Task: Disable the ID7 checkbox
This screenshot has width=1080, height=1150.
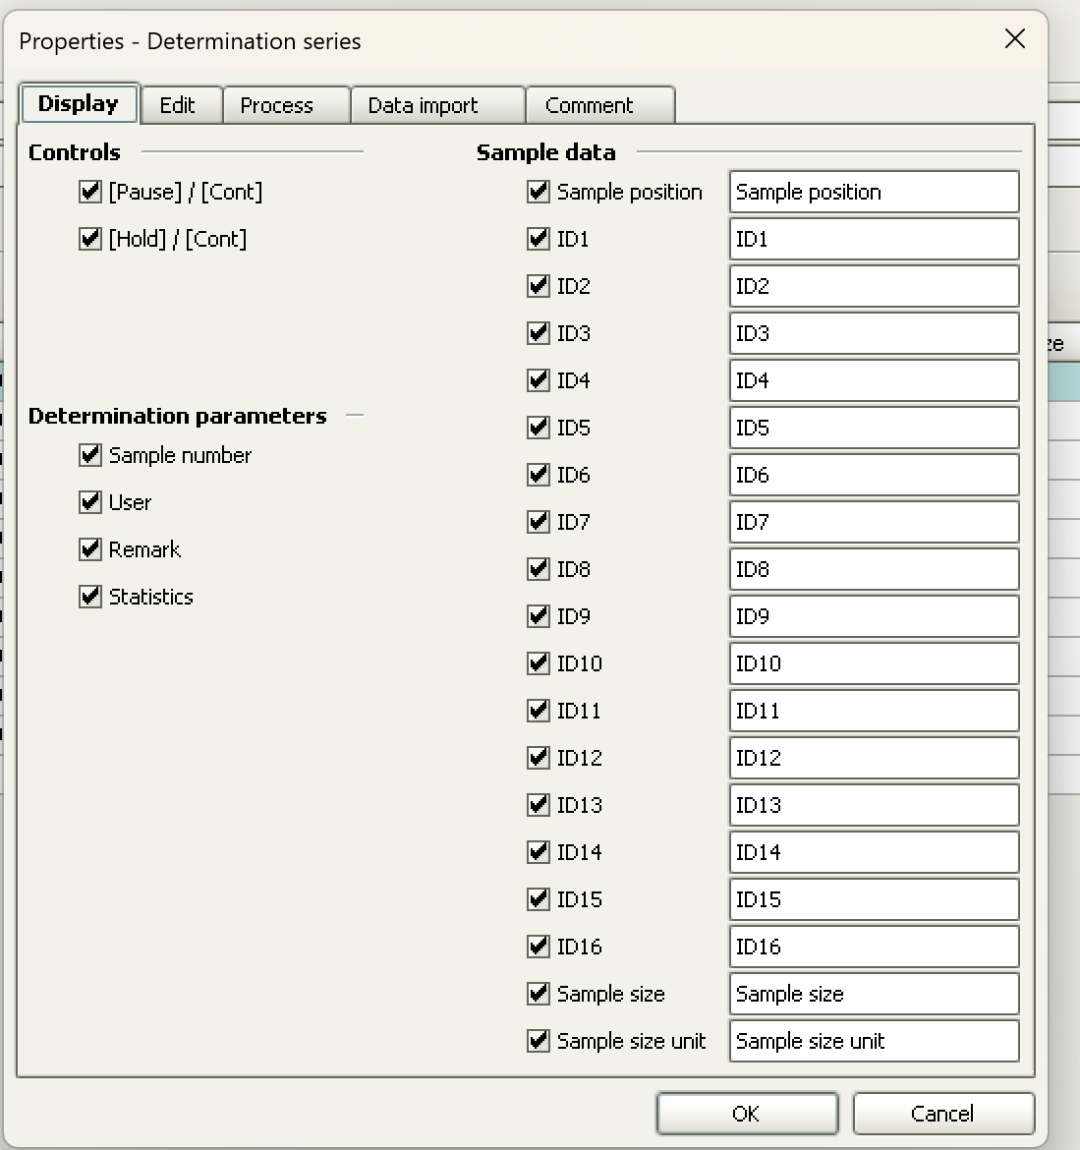Action: 538,522
